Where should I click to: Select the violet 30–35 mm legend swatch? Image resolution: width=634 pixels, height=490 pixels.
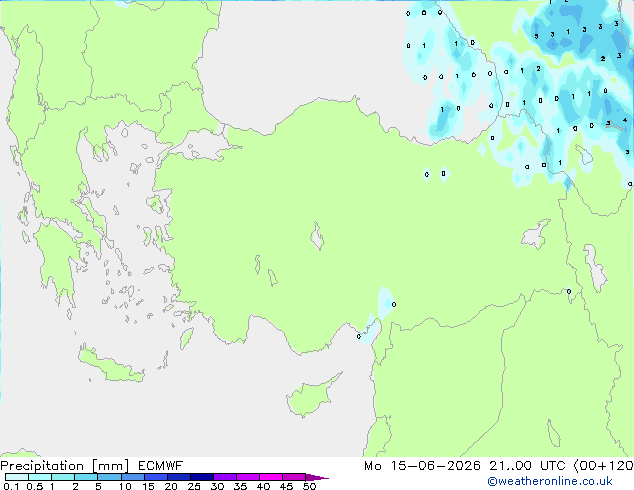pyautogui.click(x=224, y=477)
